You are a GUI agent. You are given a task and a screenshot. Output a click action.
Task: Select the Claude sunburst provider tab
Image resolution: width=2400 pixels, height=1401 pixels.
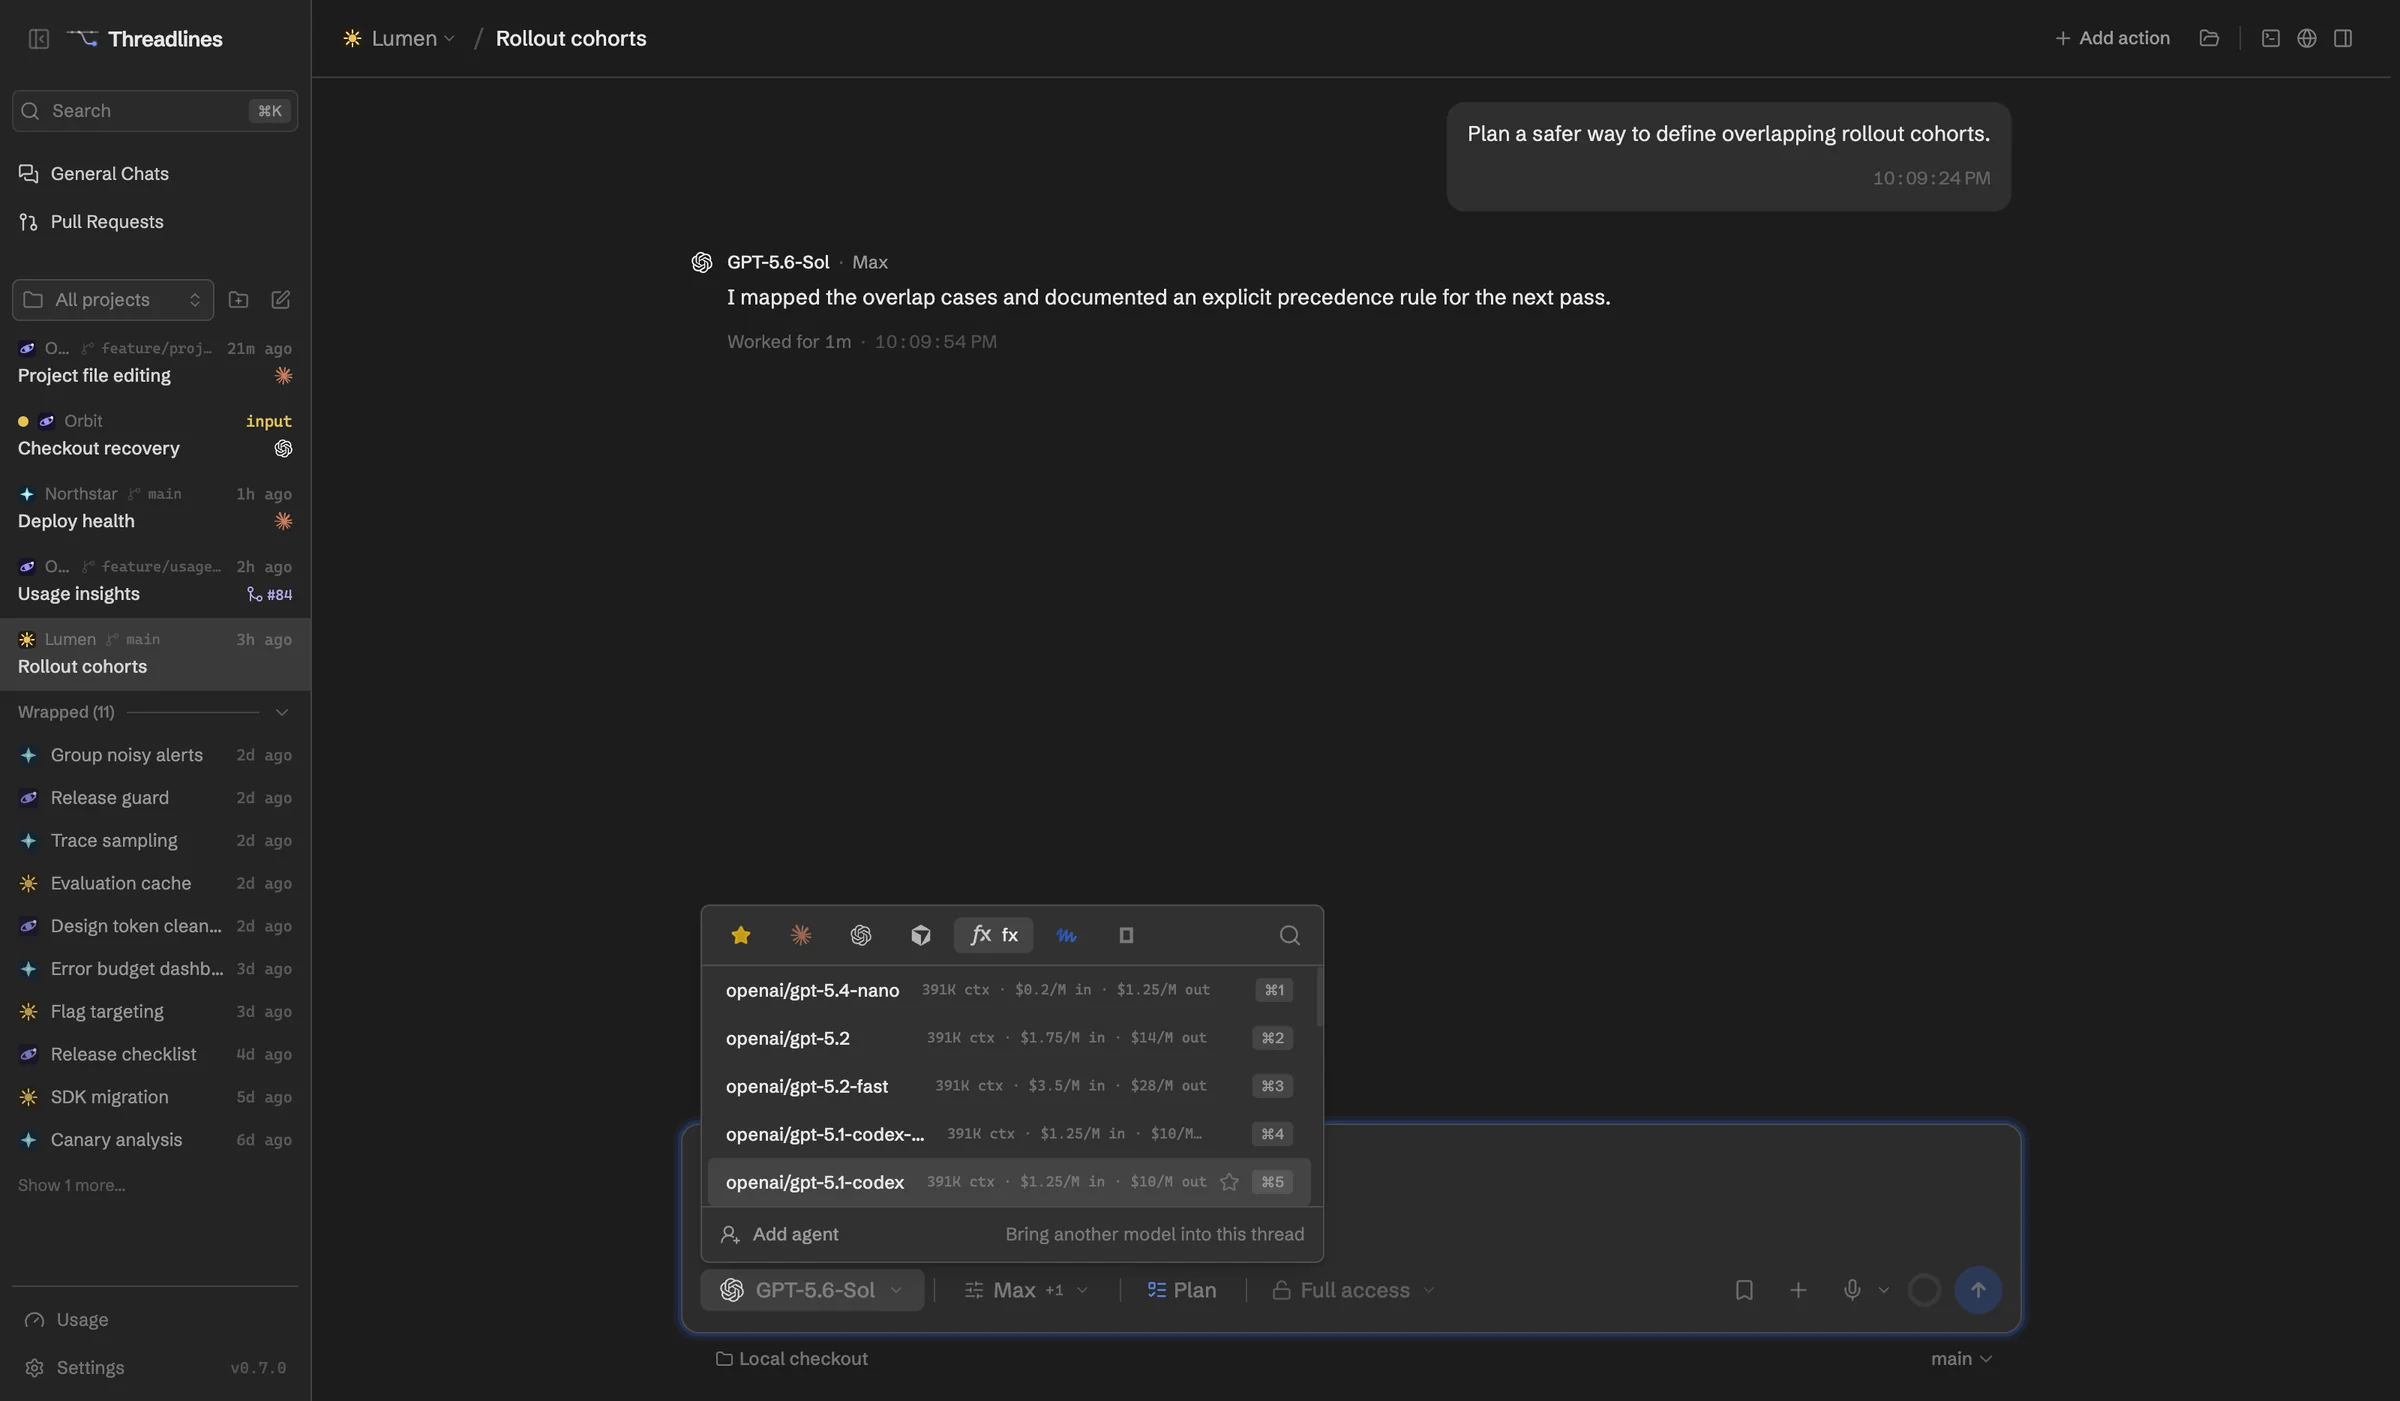801,935
